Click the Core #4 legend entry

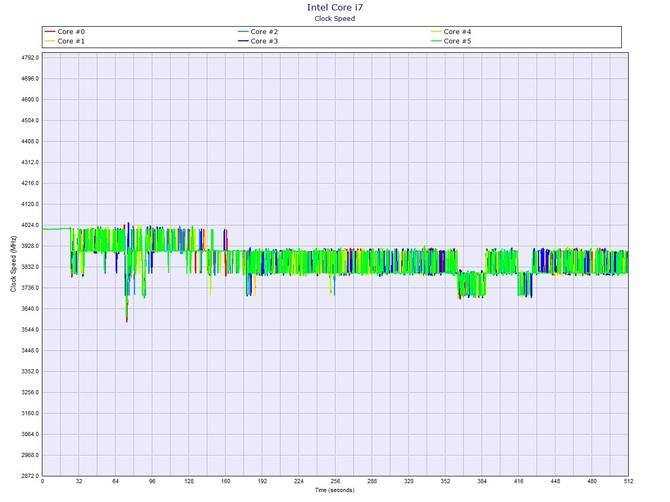451,32
